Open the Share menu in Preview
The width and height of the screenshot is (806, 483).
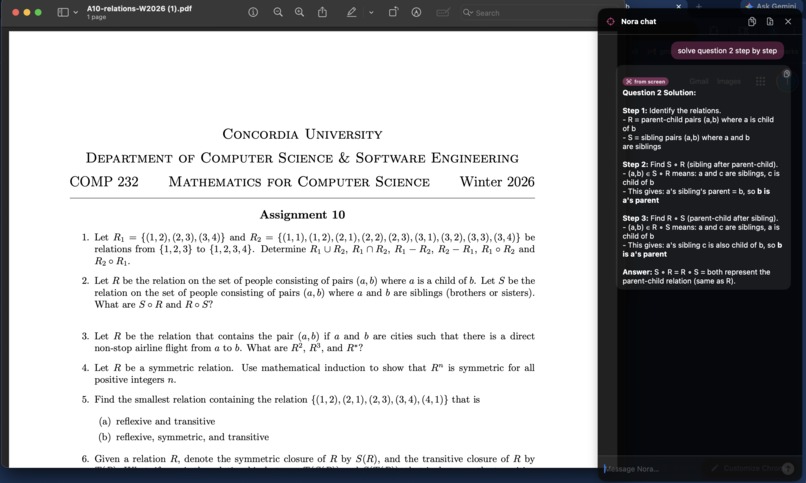coord(322,12)
